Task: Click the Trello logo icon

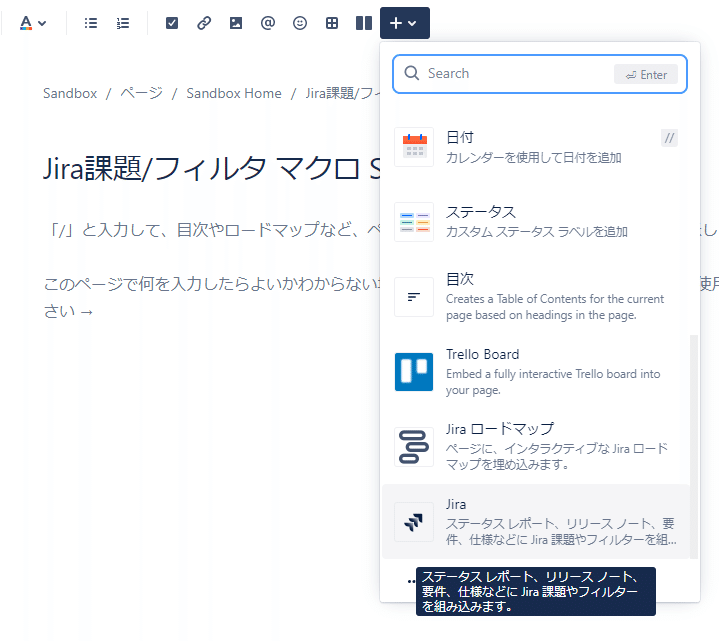Action: click(414, 372)
